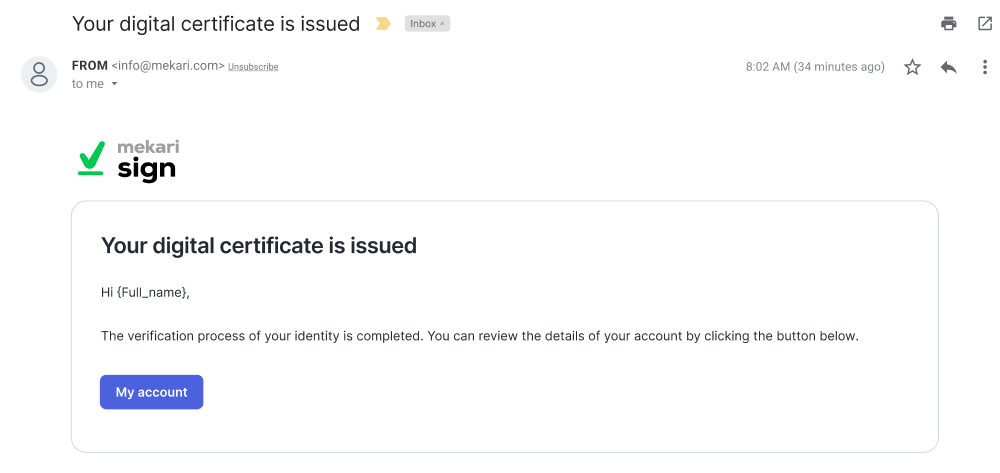Star this email message
The width and height of the screenshot is (1000, 473).
[912, 67]
